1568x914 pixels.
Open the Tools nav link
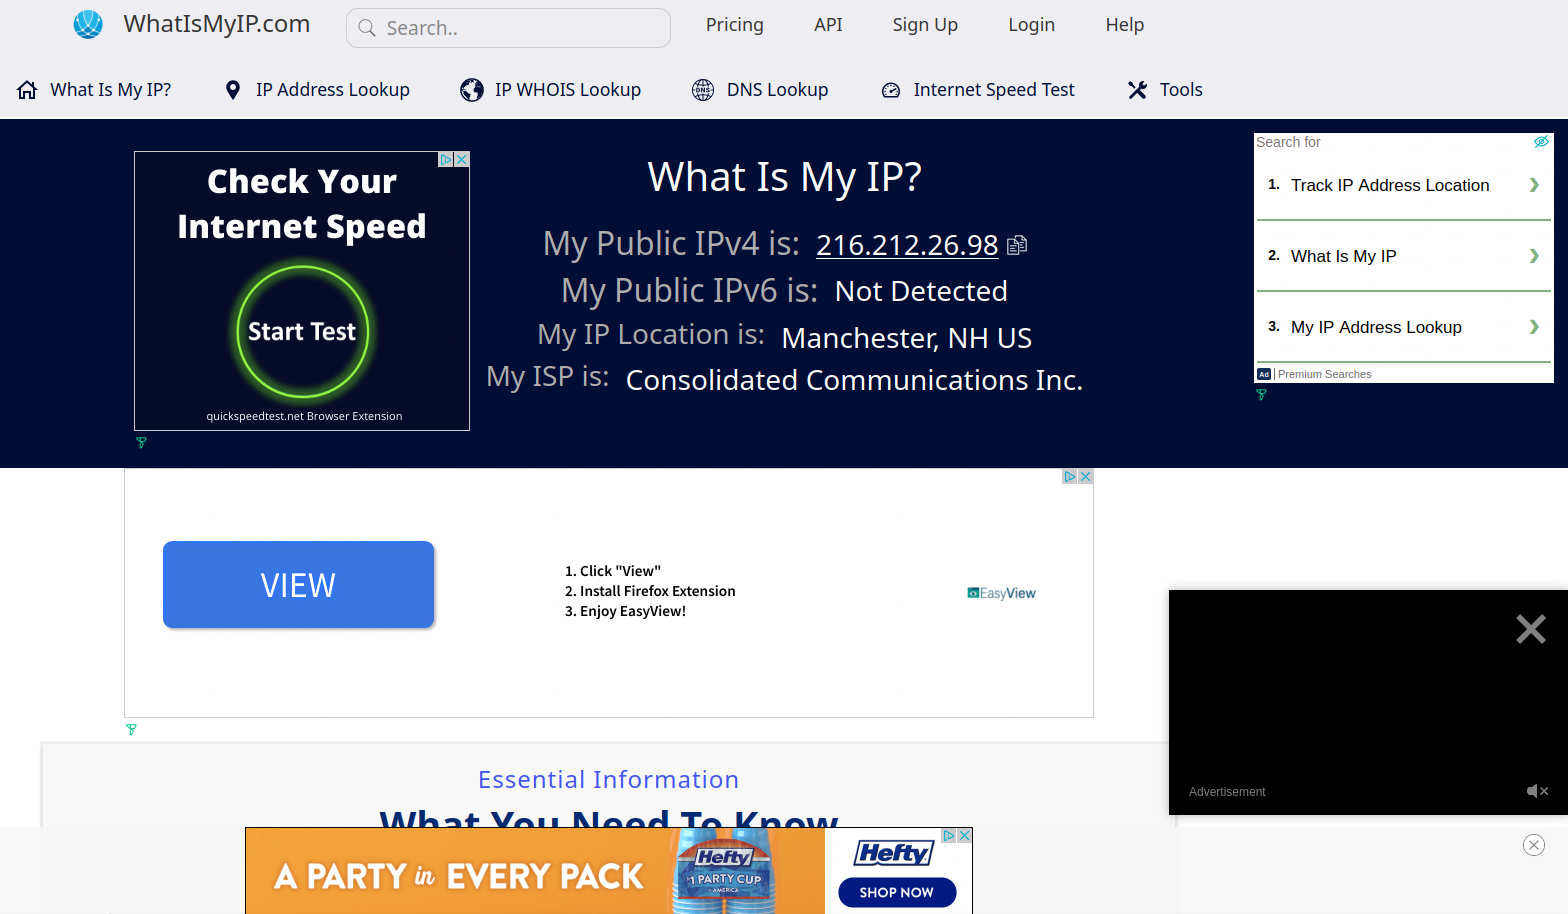[x=1181, y=90]
